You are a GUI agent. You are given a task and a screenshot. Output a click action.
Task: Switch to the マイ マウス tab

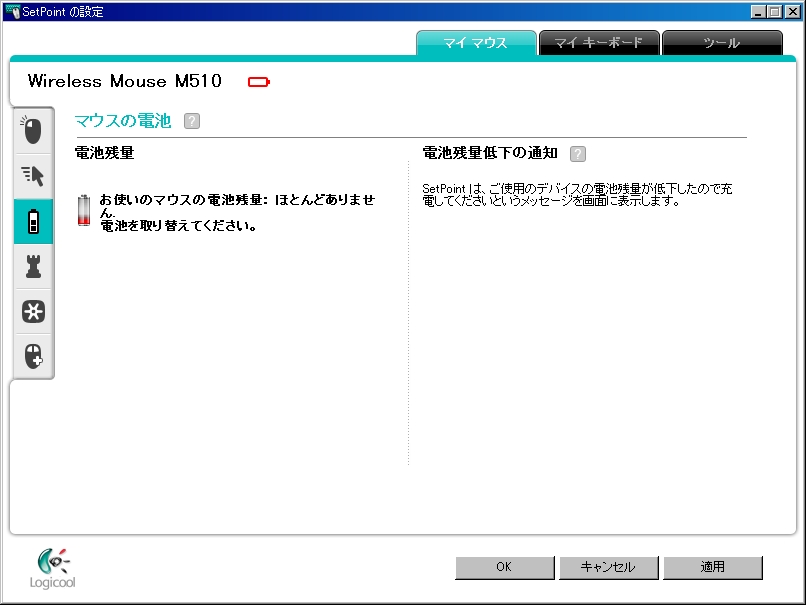(476, 43)
